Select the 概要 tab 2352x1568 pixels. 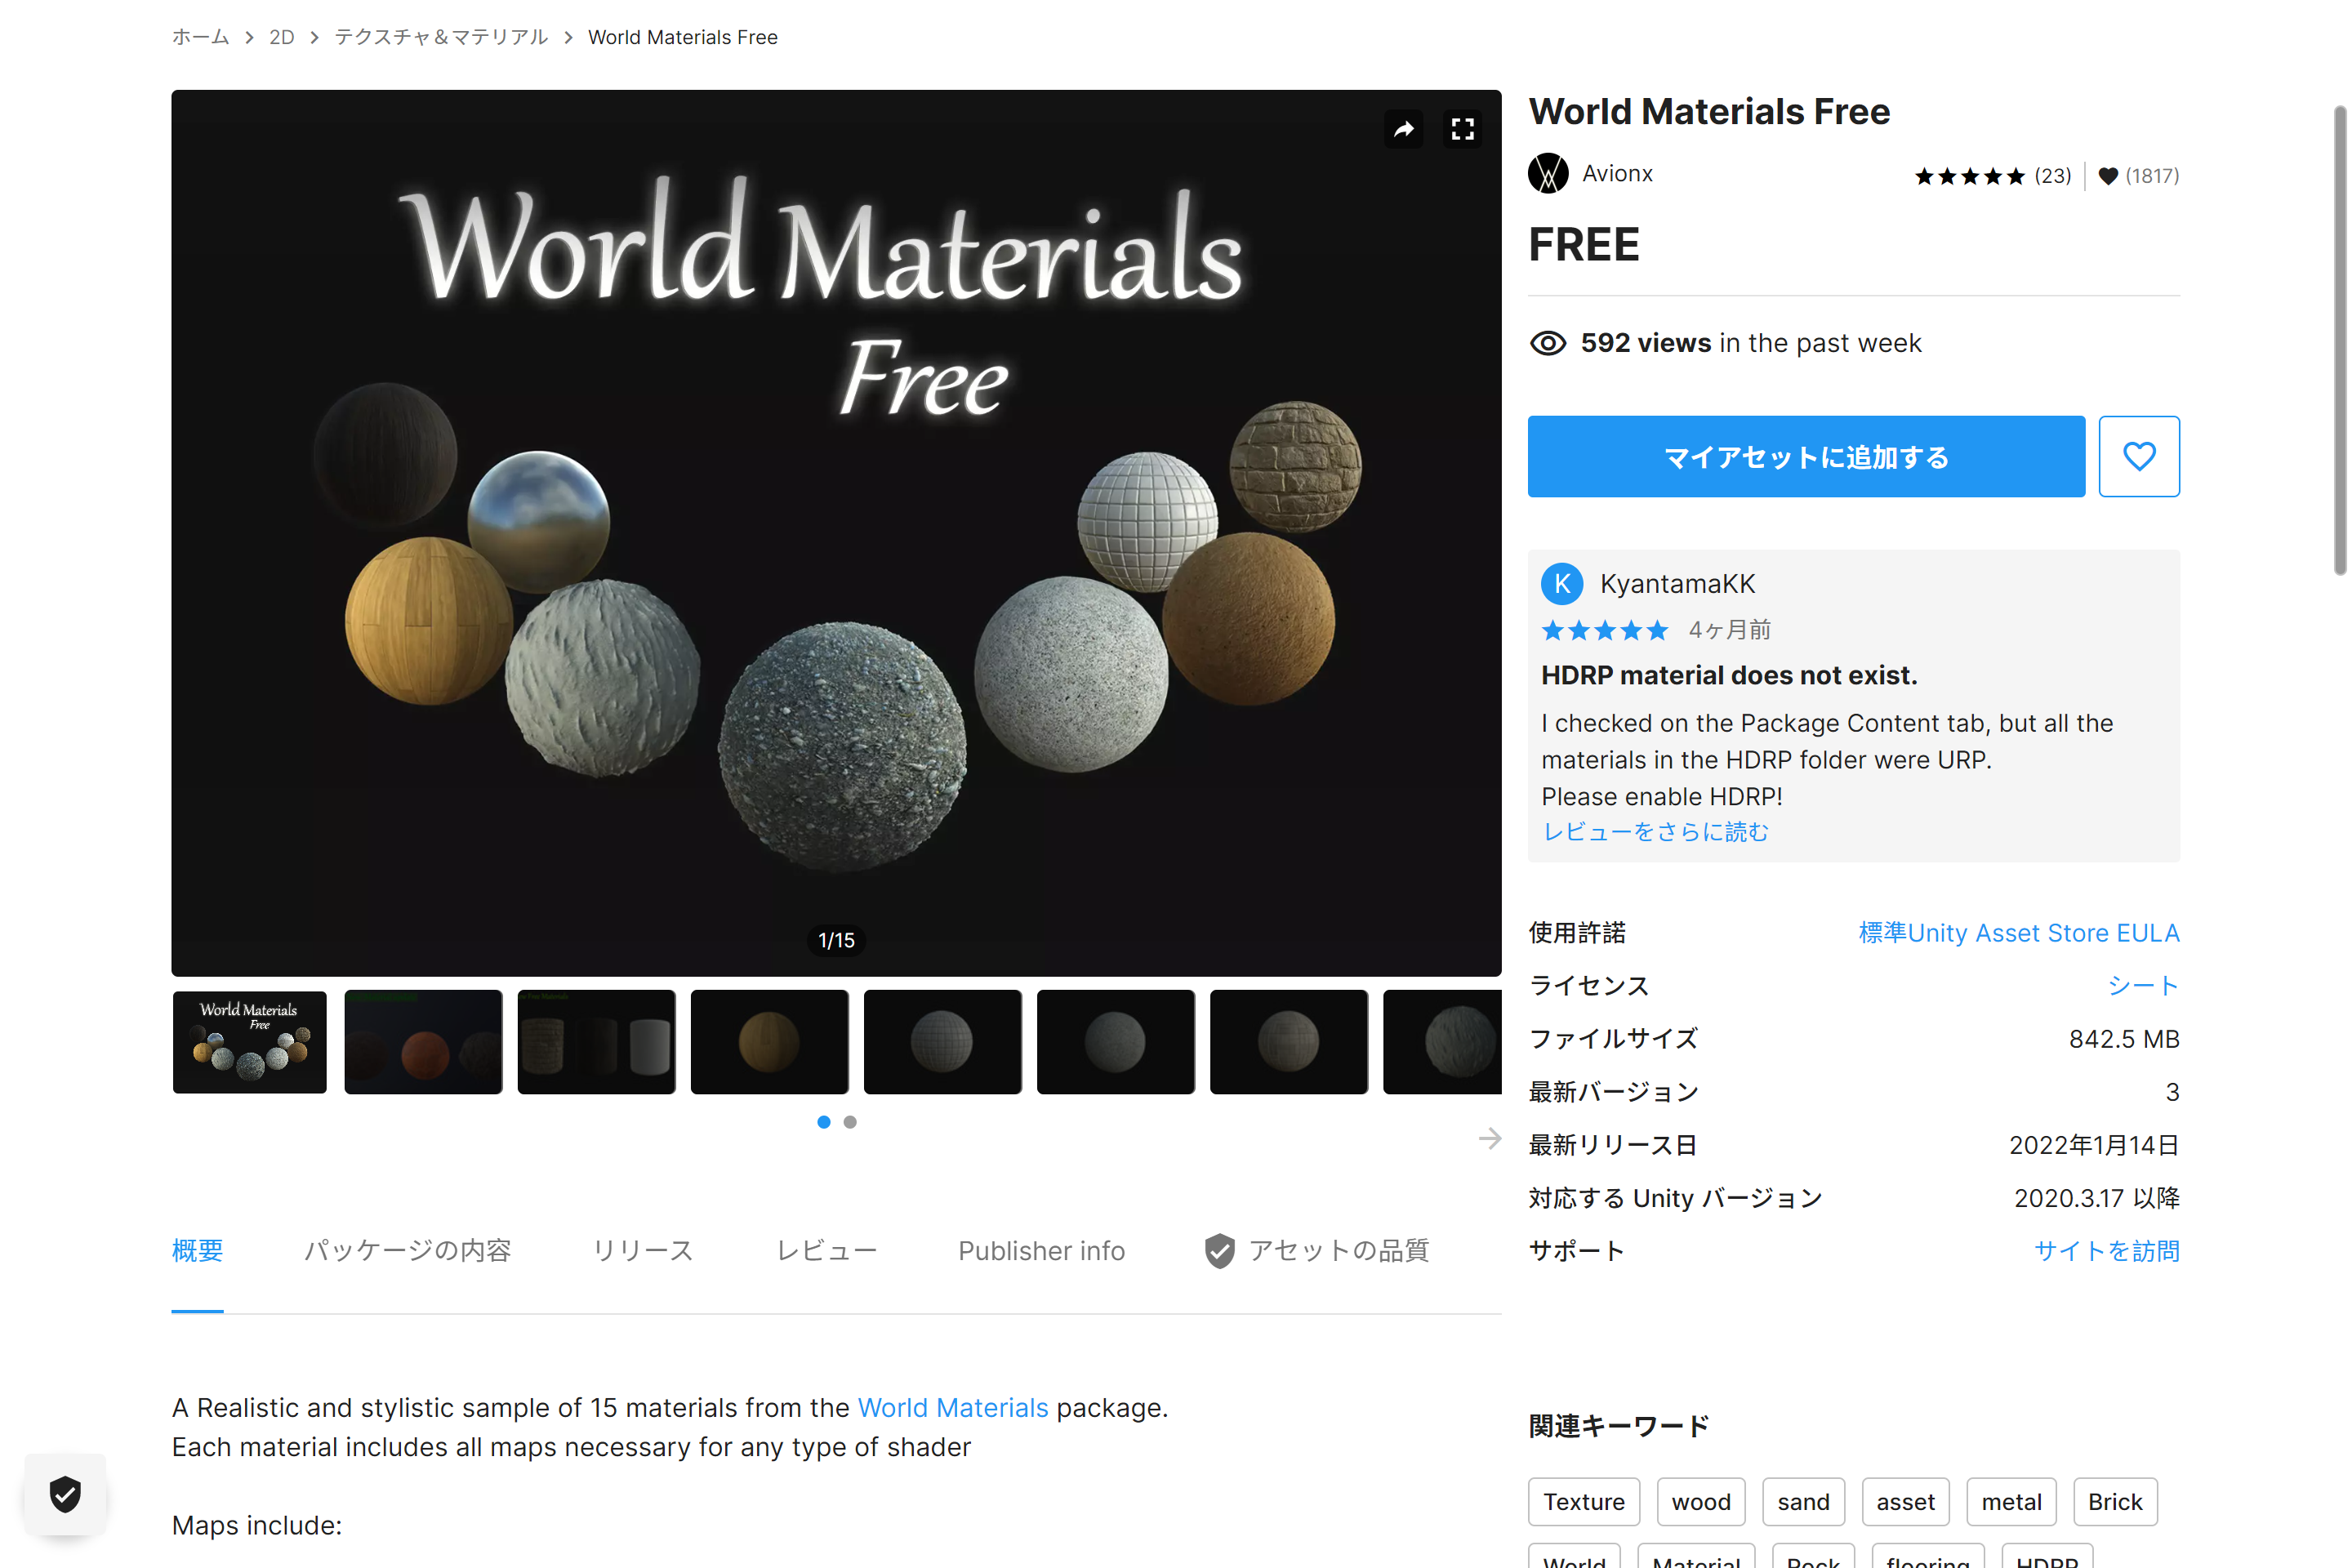pyautogui.click(x=198, y=1252)
